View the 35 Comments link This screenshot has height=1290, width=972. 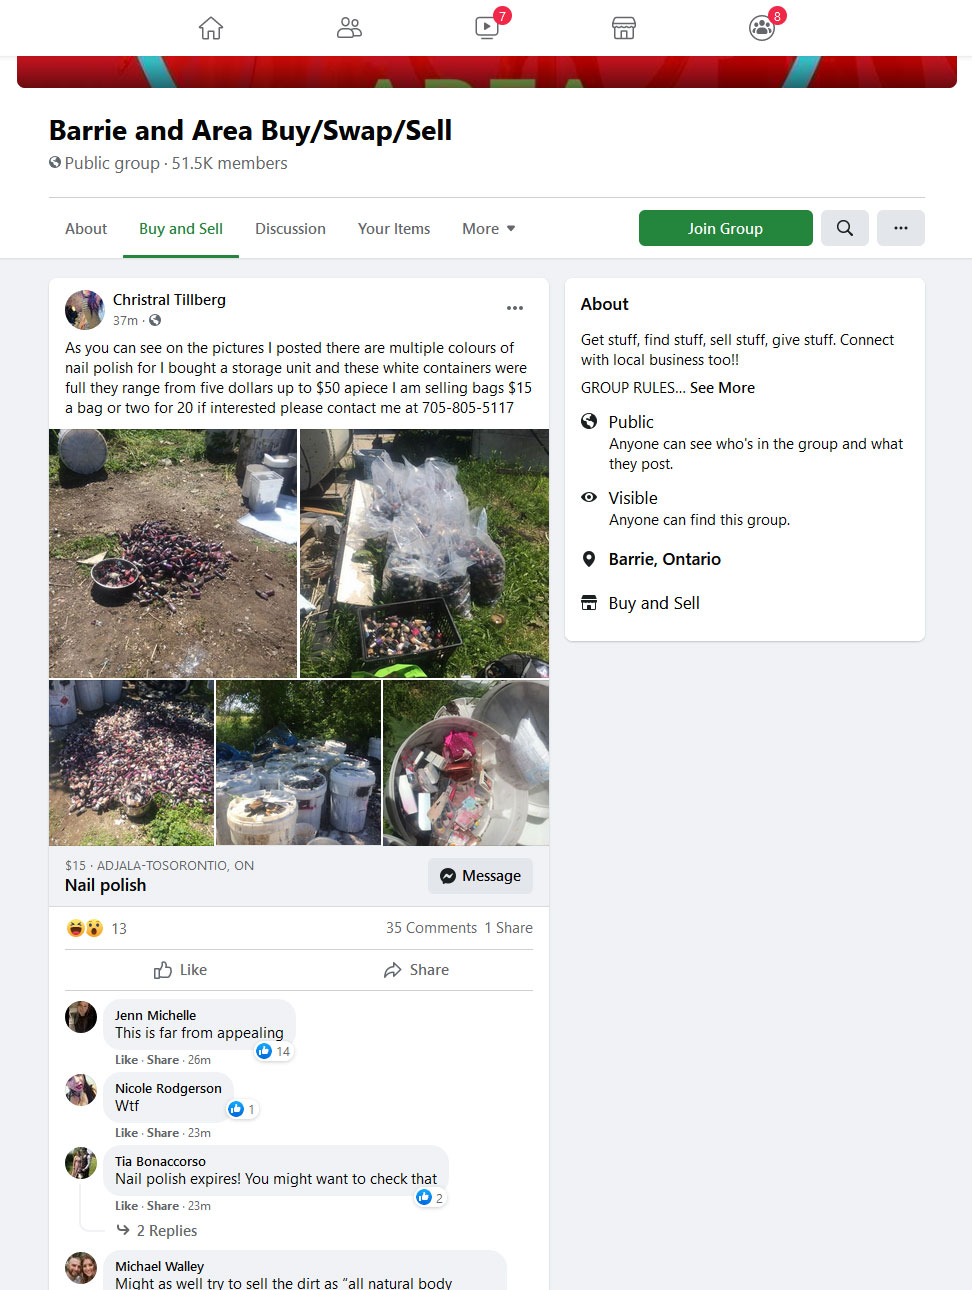(x=431, y=928)
